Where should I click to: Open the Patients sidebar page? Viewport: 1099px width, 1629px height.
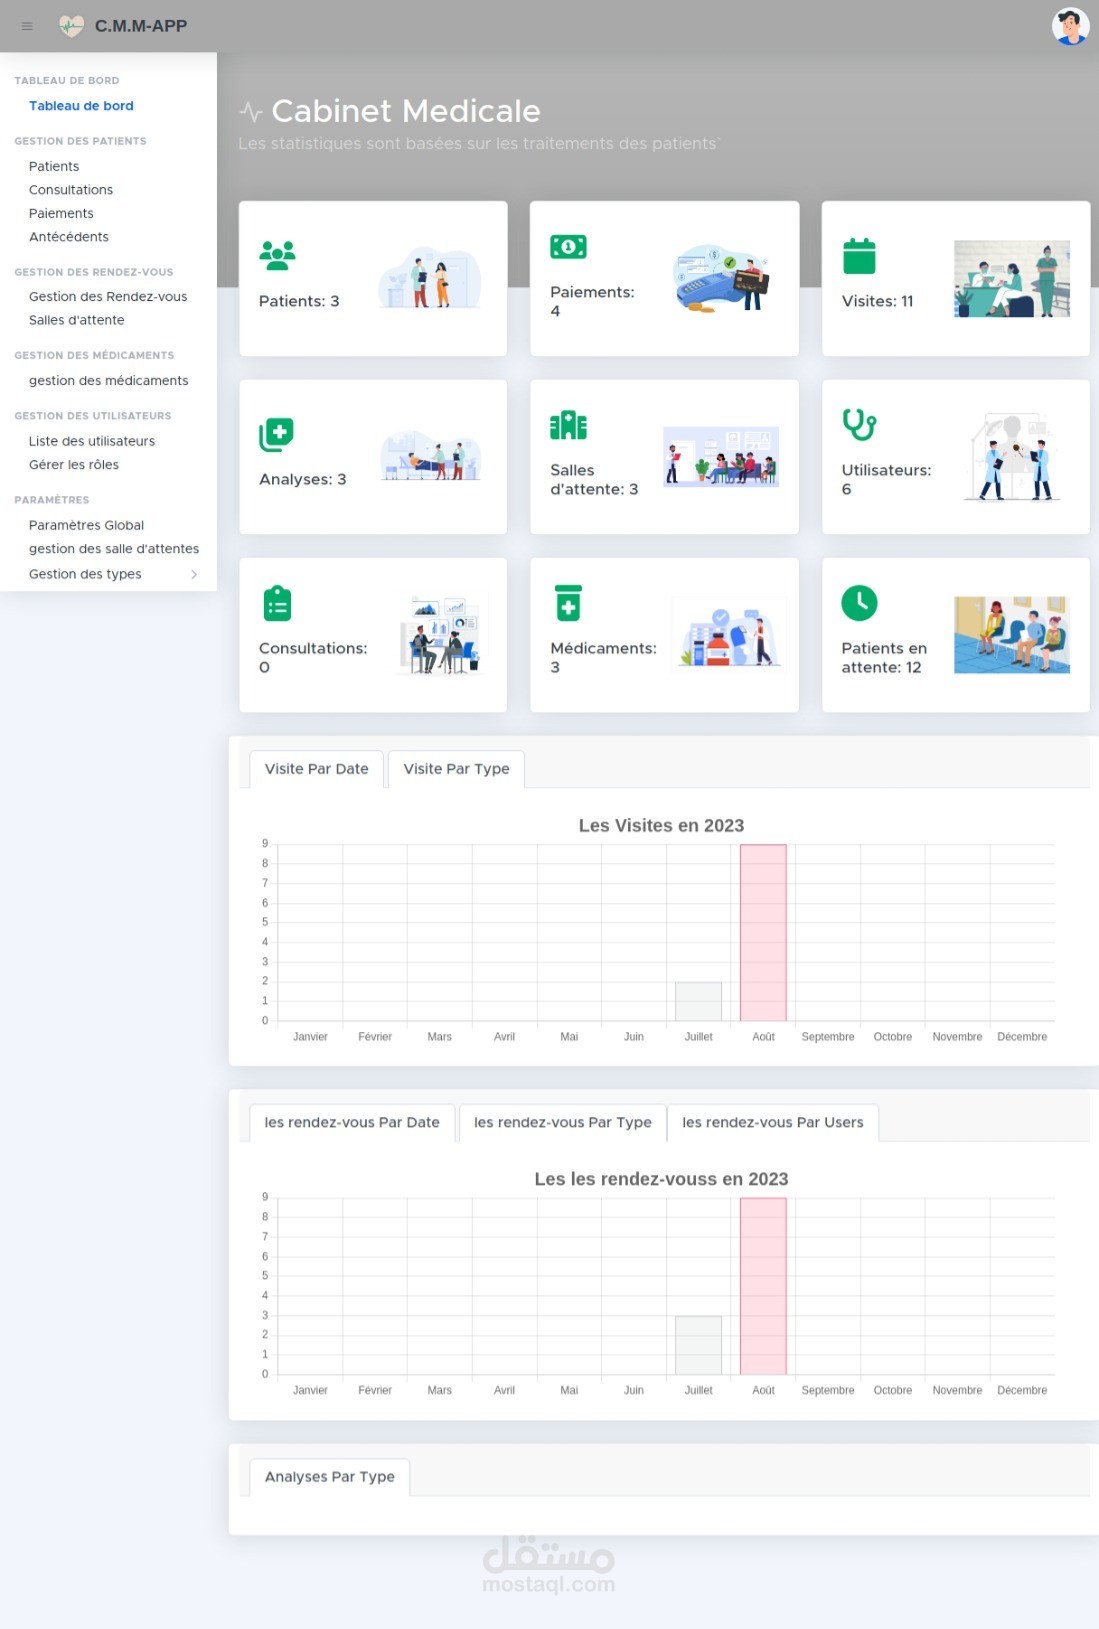54,166
